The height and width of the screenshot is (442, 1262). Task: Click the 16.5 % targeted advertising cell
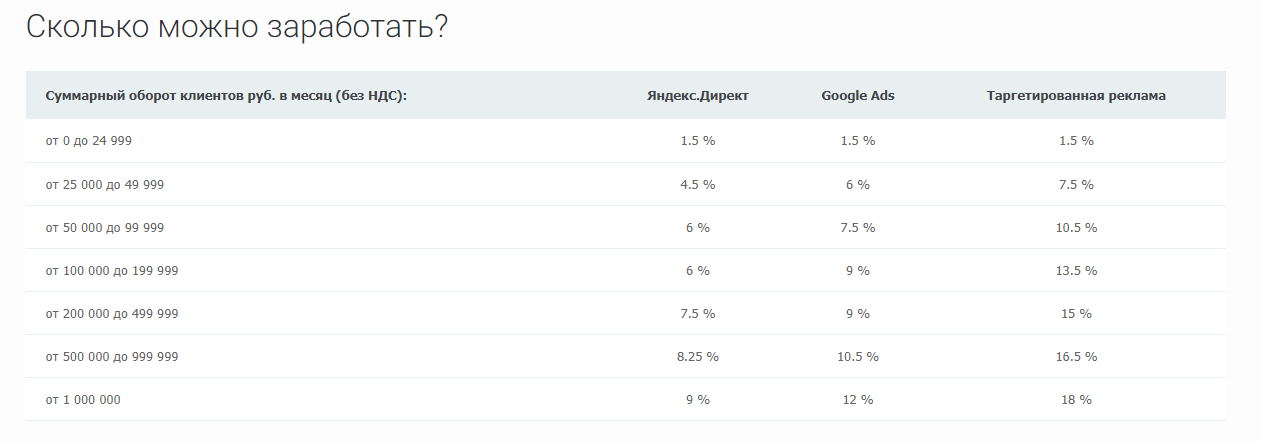pos(1076,357)
